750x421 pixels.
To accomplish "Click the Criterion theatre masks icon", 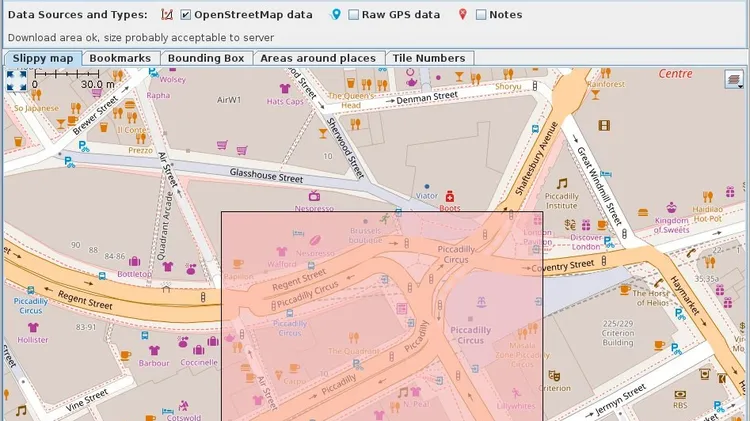I will (x=554, y=376).
